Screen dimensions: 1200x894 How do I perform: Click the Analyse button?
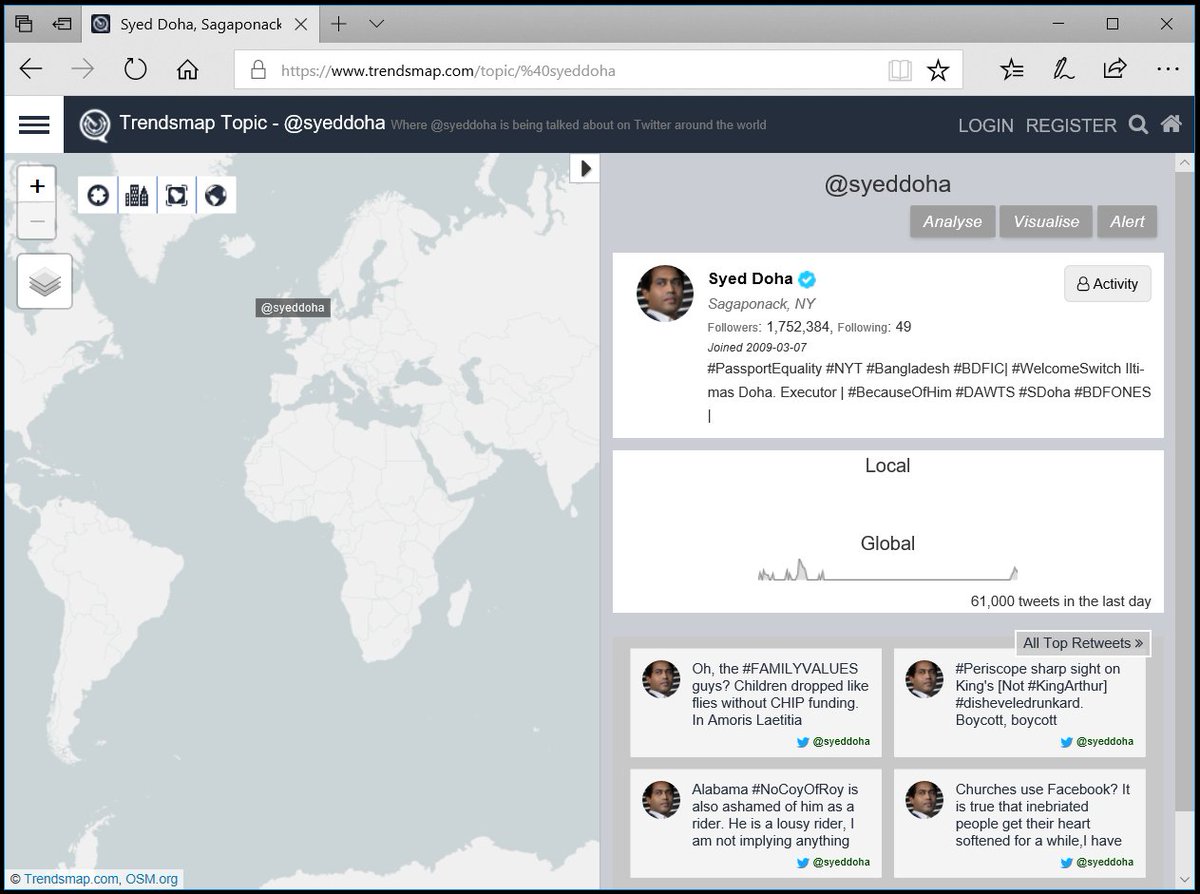tap(952, 222)
